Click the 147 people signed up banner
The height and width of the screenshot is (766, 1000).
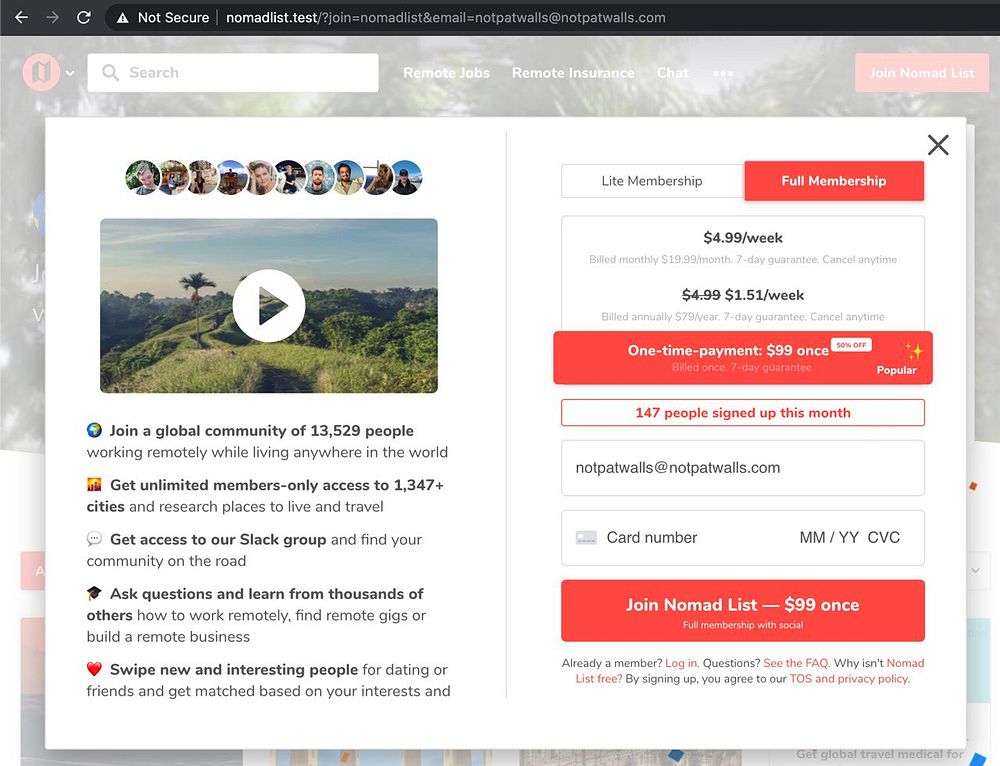coord(742,413)
